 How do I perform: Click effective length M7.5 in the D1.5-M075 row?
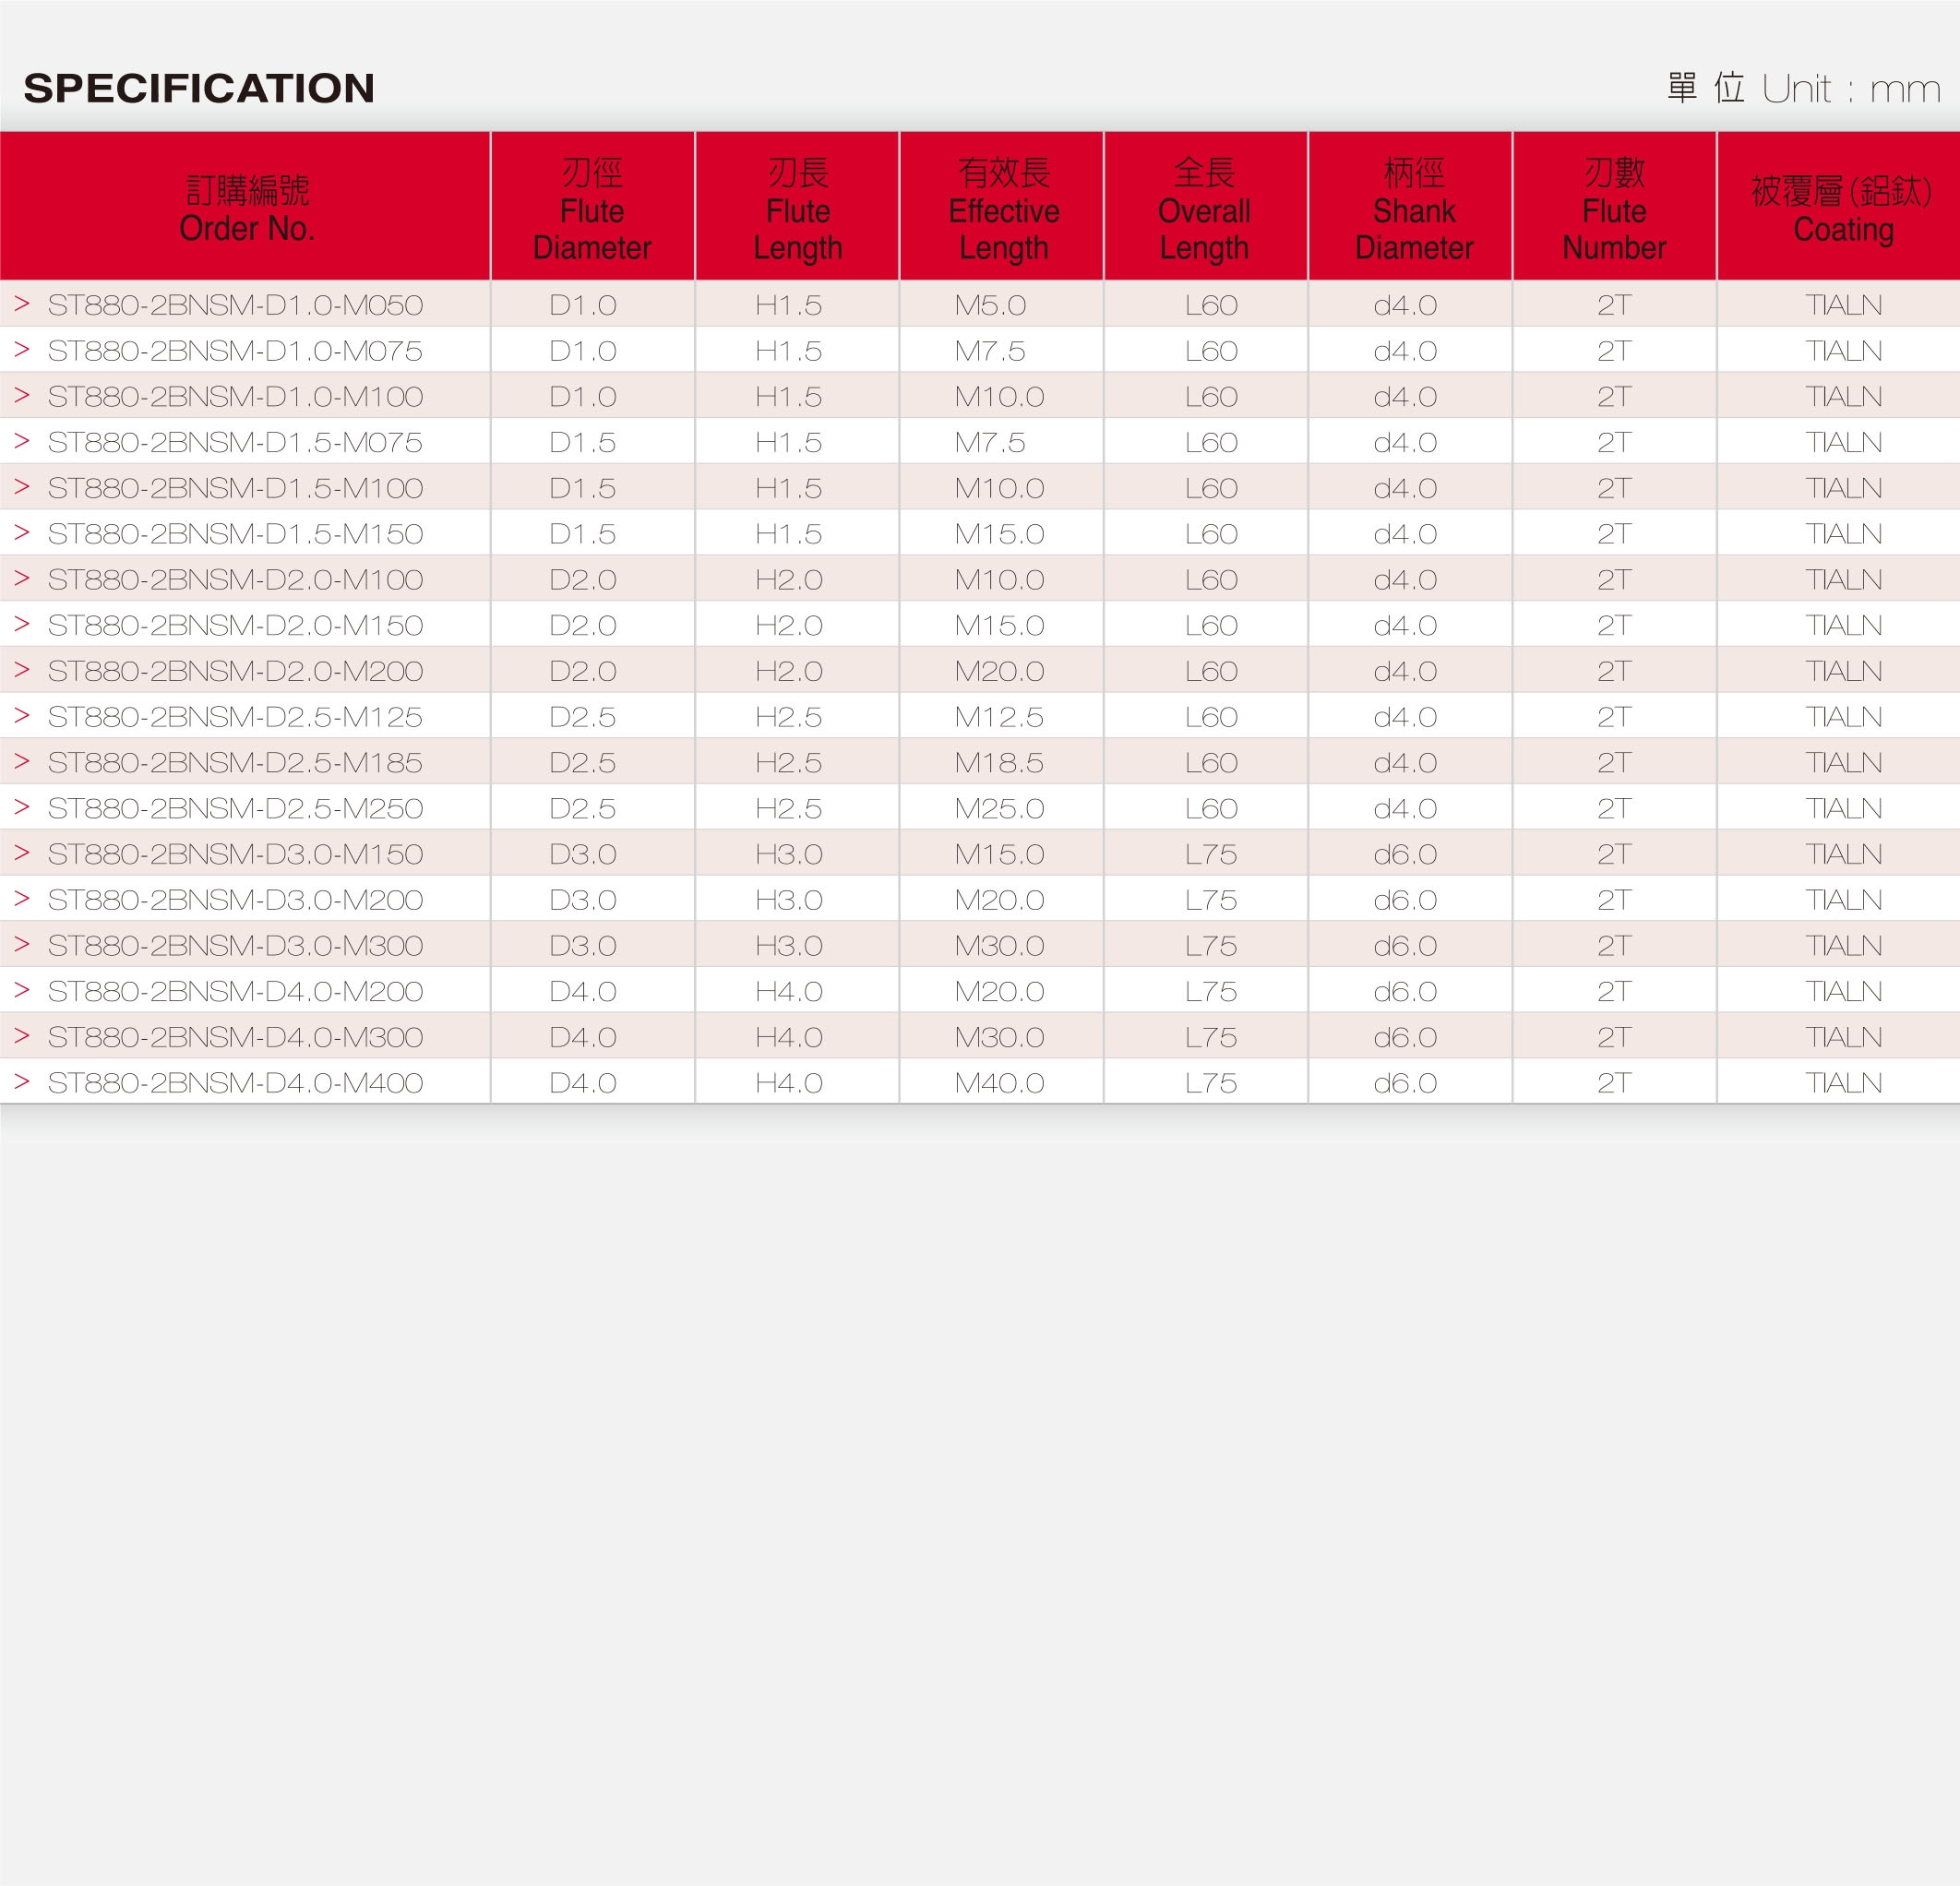click(990, 441)
